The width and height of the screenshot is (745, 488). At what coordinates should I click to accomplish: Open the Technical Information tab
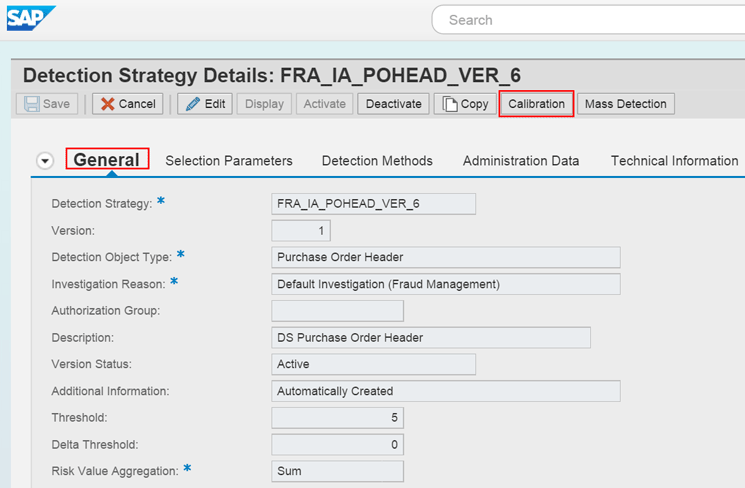tap(675, 161)
